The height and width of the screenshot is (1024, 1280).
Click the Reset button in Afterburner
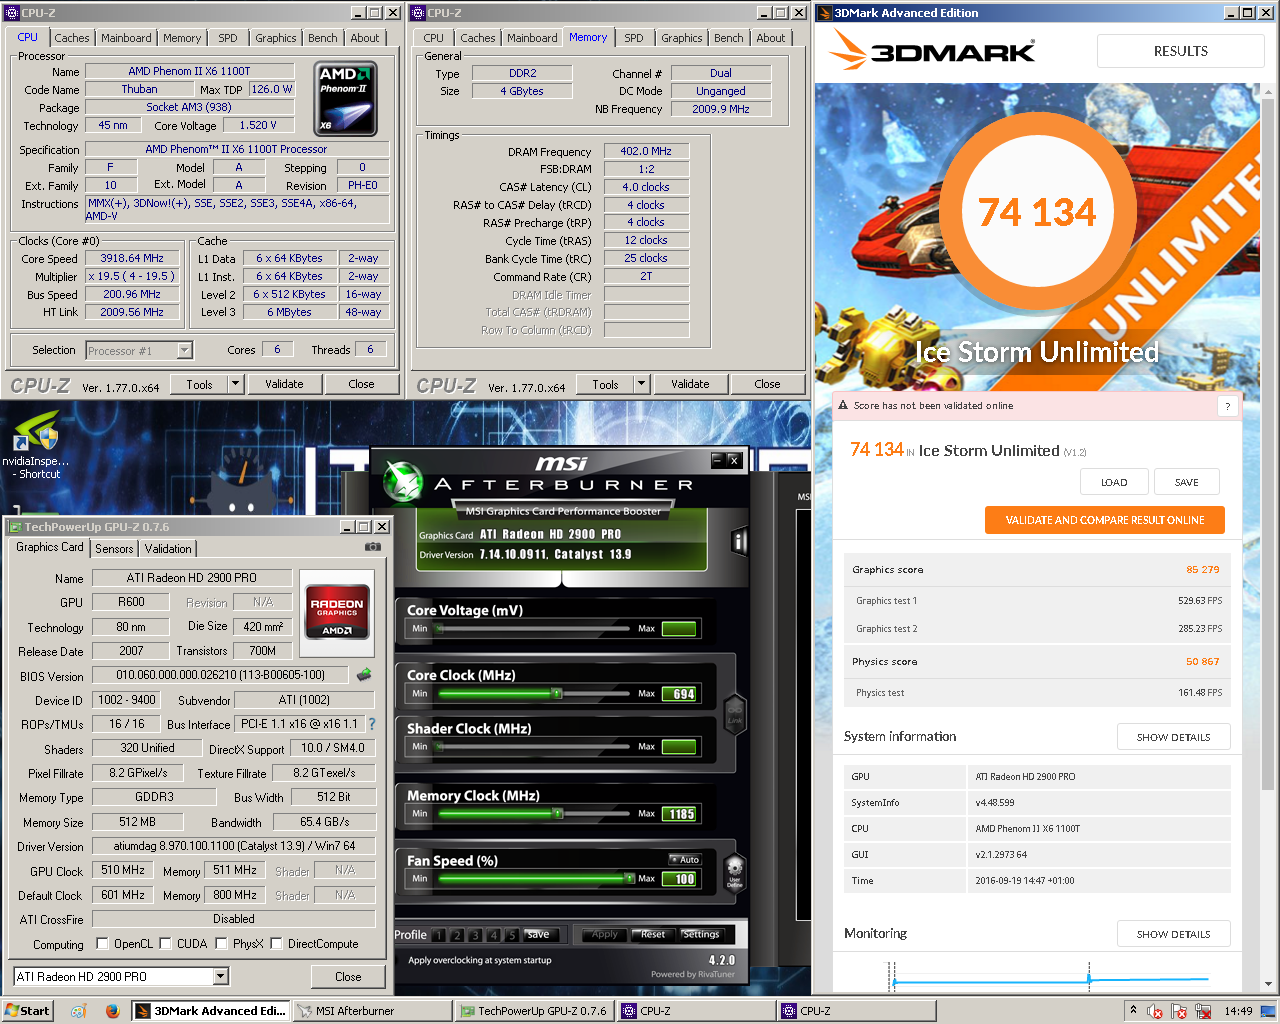pos(653,934)
